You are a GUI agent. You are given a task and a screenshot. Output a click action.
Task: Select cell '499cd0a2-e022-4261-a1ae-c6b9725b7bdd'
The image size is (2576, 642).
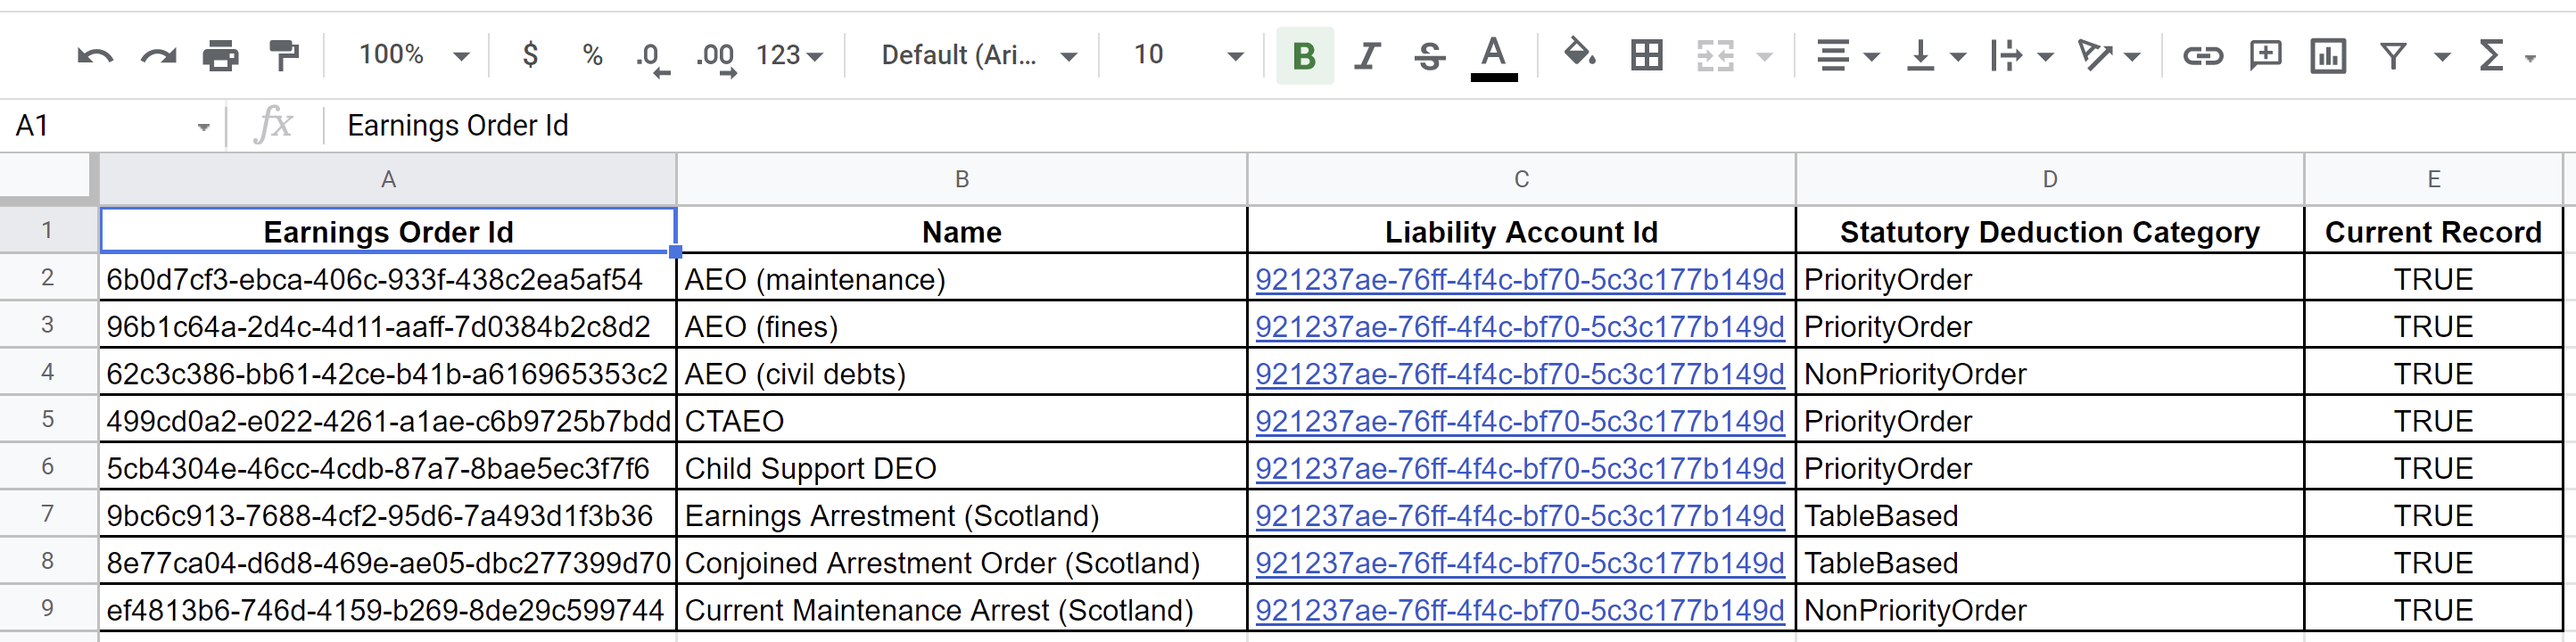click(x=388, y=421)
